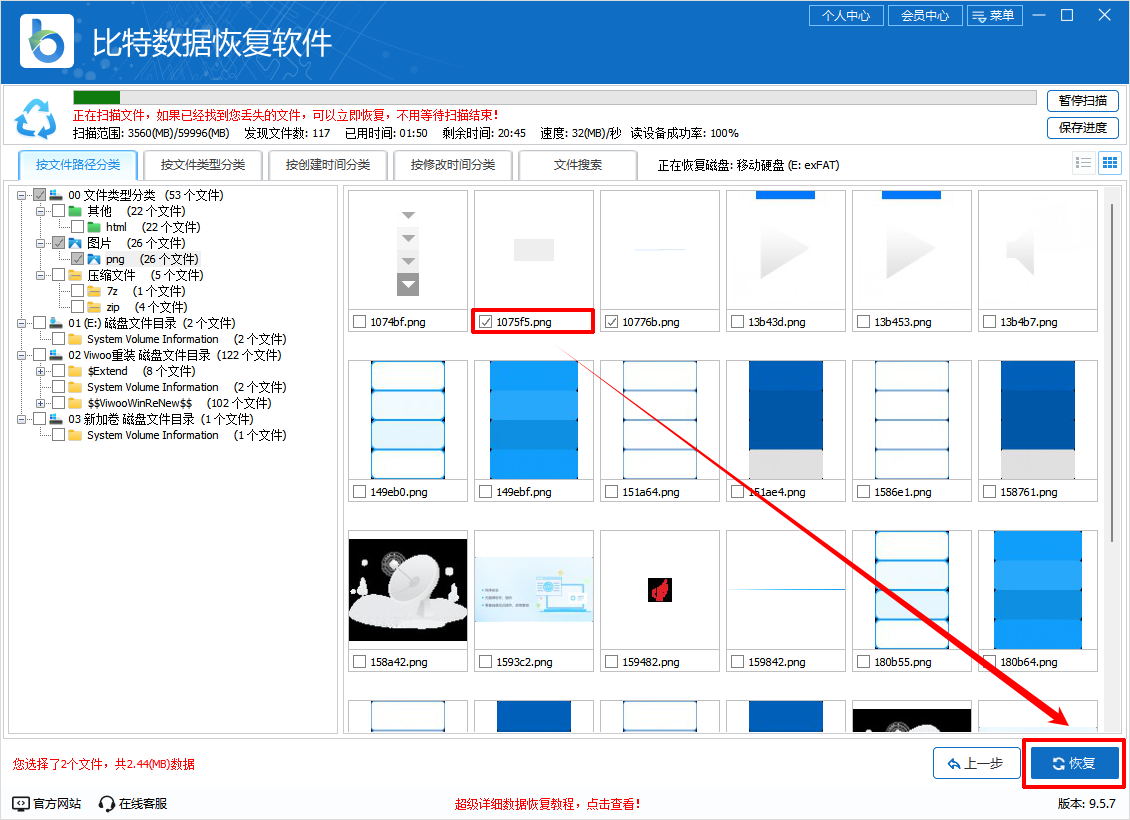
Task: Open 会员中心 in the header
Action: (925, 15)
